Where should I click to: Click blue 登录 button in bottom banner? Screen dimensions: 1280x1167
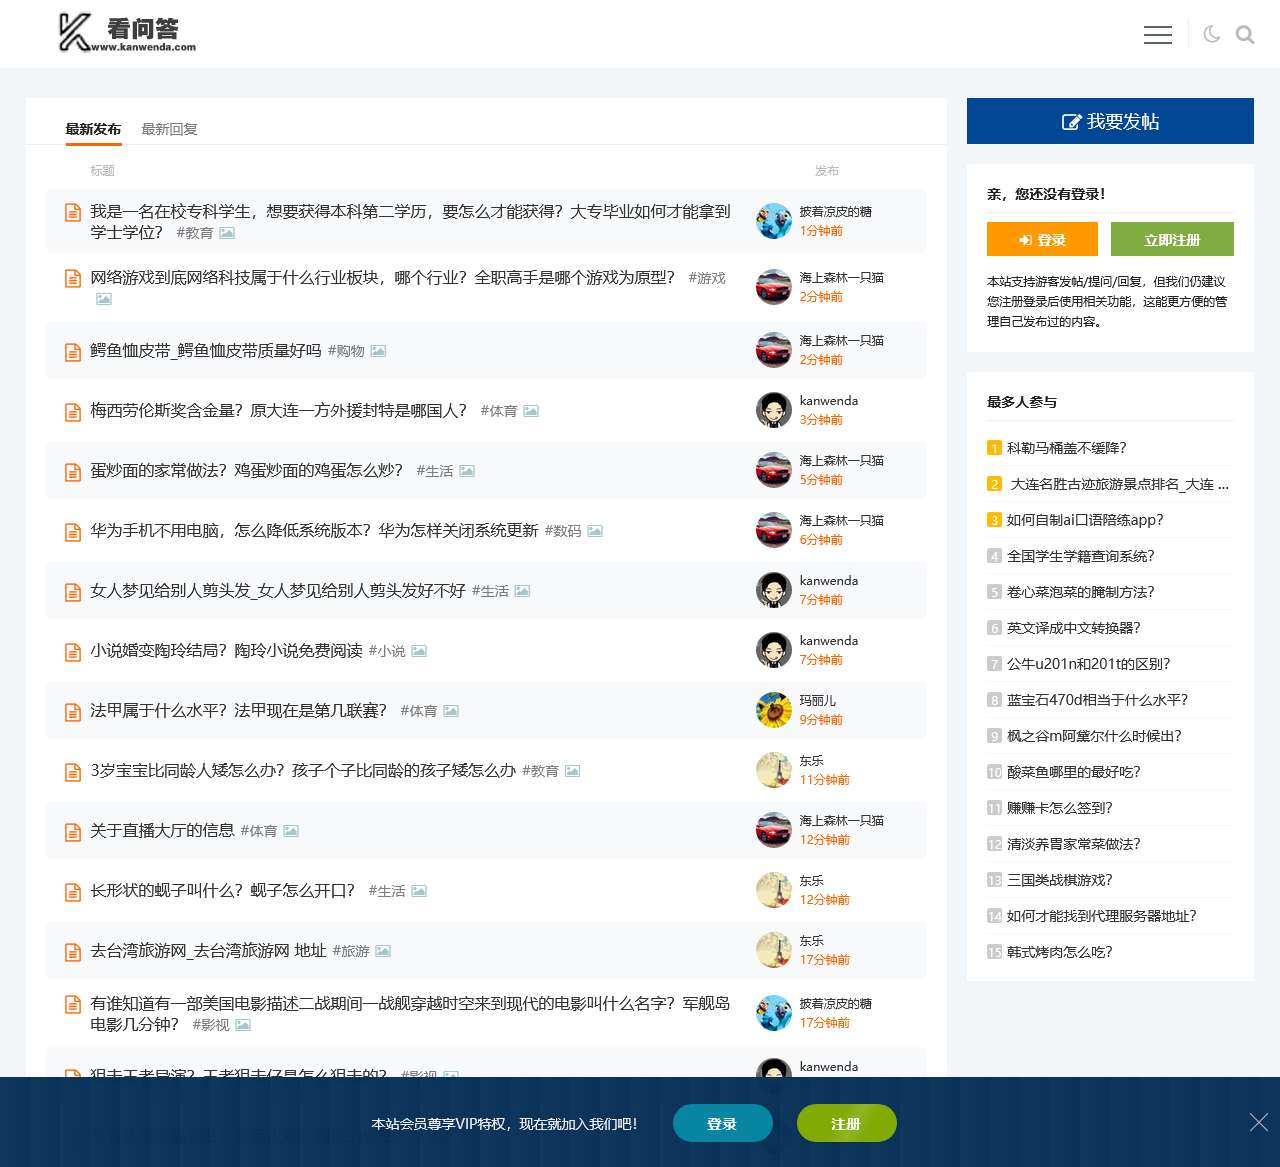coord(722,1124)
